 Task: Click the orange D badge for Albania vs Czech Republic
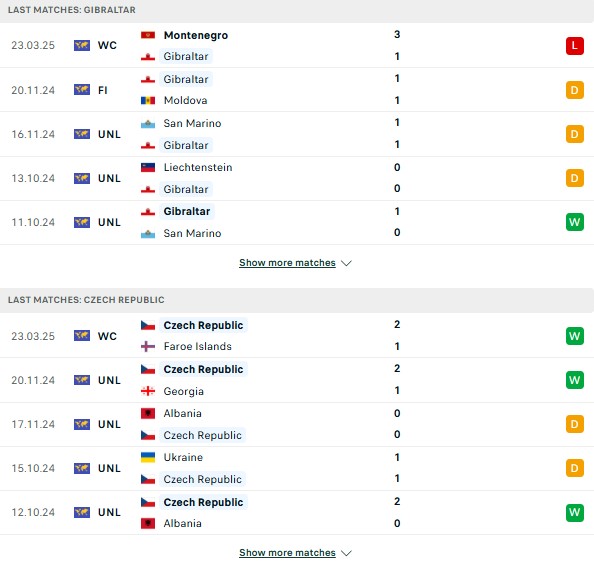coord(574,424)
